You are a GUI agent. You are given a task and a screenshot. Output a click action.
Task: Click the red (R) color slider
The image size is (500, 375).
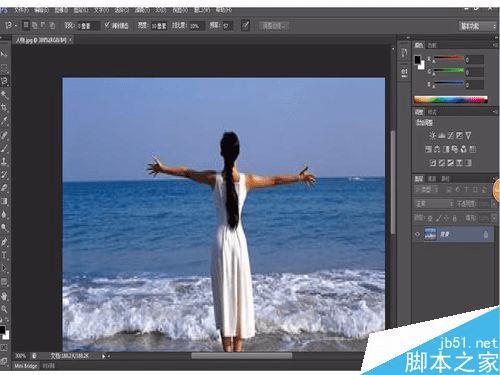448,59
